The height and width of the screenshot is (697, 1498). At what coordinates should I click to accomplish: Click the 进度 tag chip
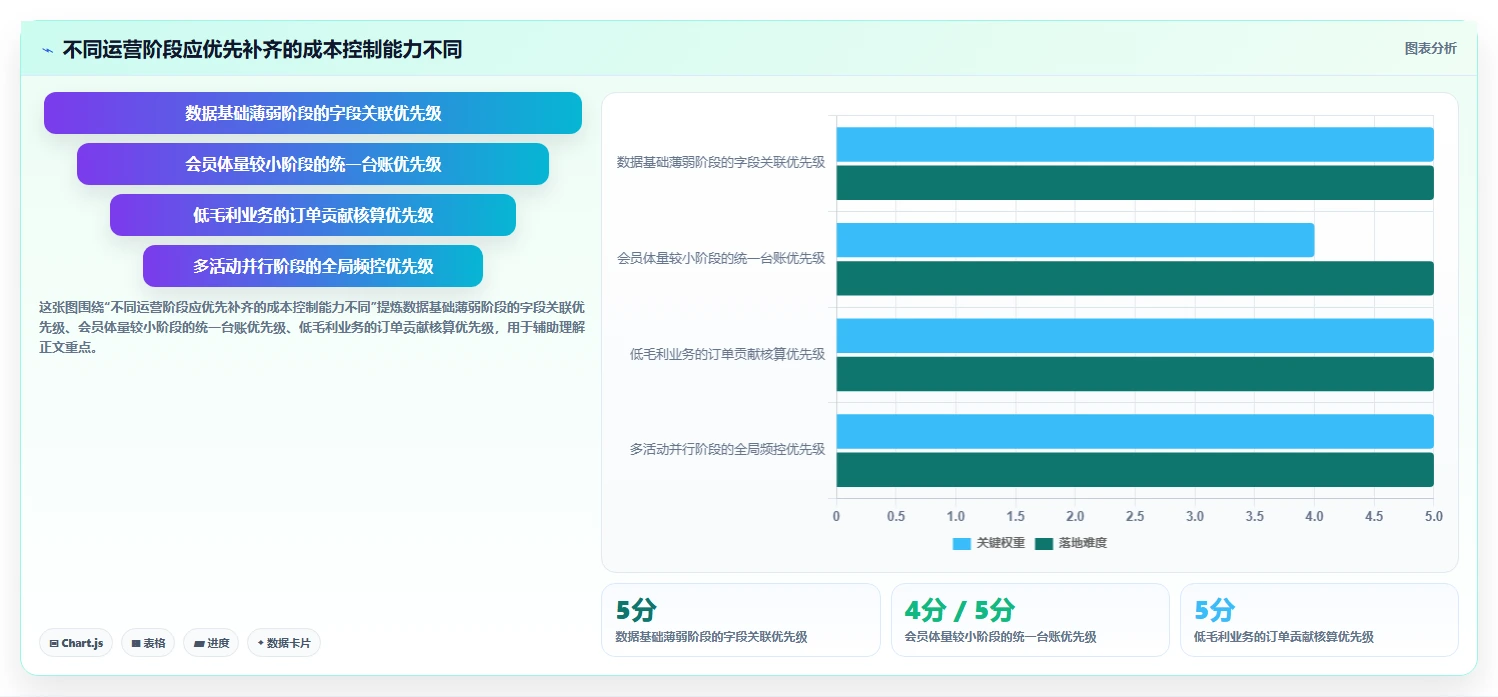pyautogui.click(x=211, y=643)
